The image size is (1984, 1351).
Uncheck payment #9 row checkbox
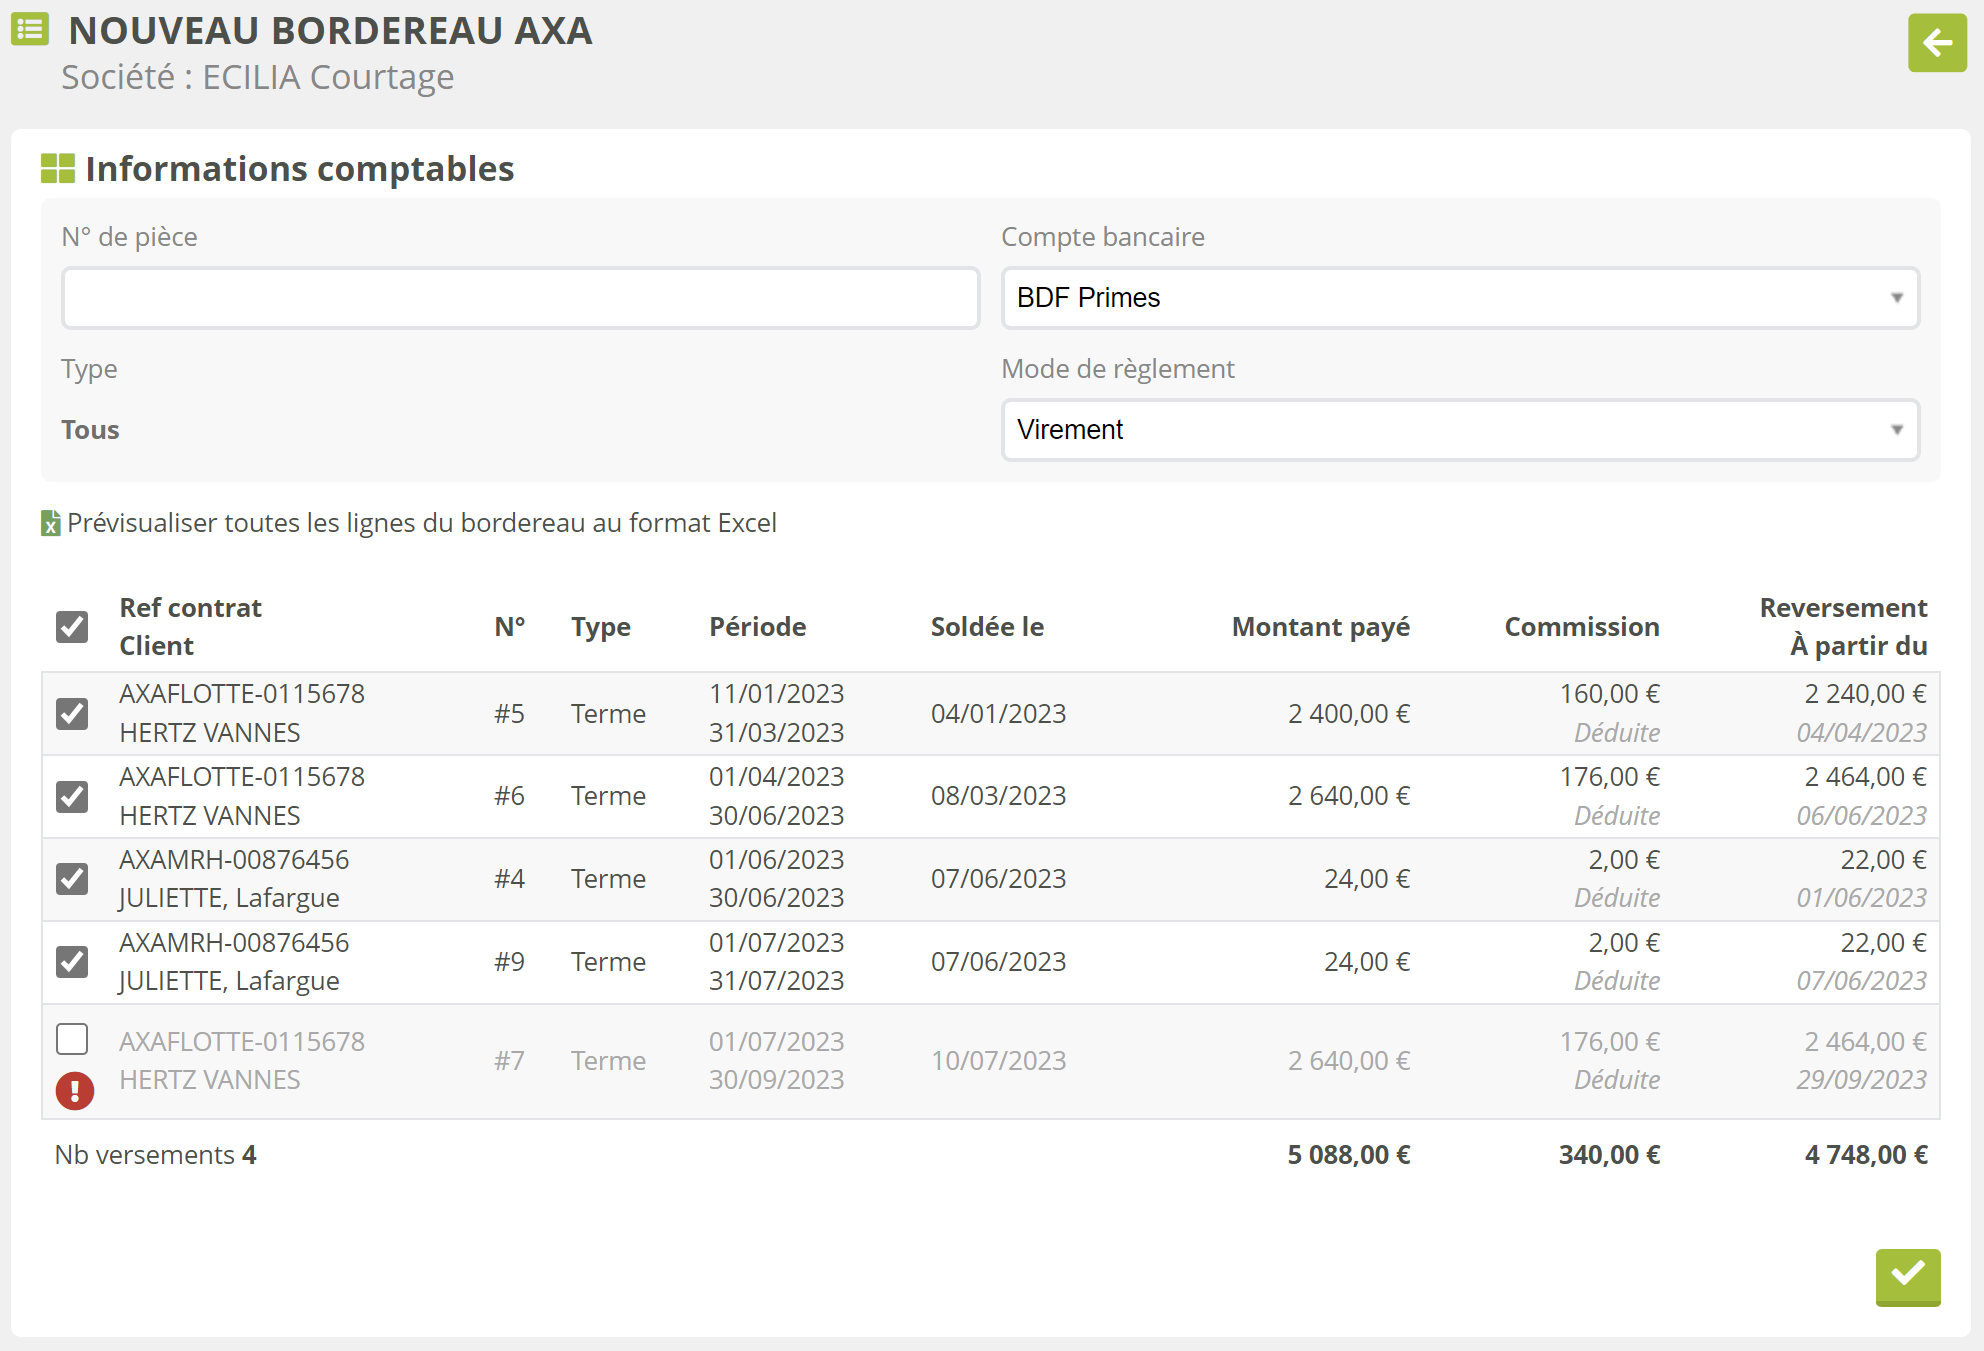coord(72,962)
